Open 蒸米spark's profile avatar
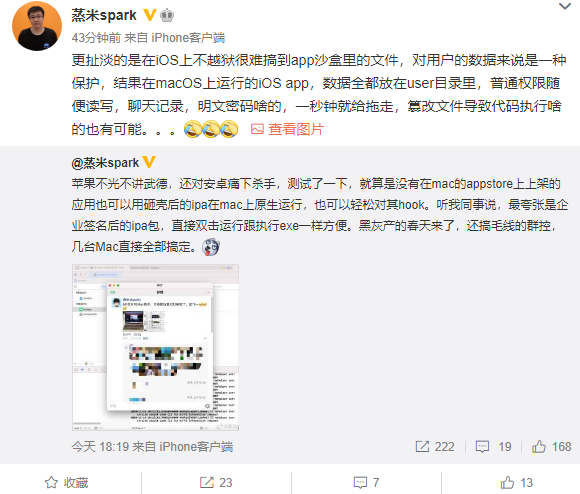The width and height of the screenshot is (580, 494). [37, 26]
